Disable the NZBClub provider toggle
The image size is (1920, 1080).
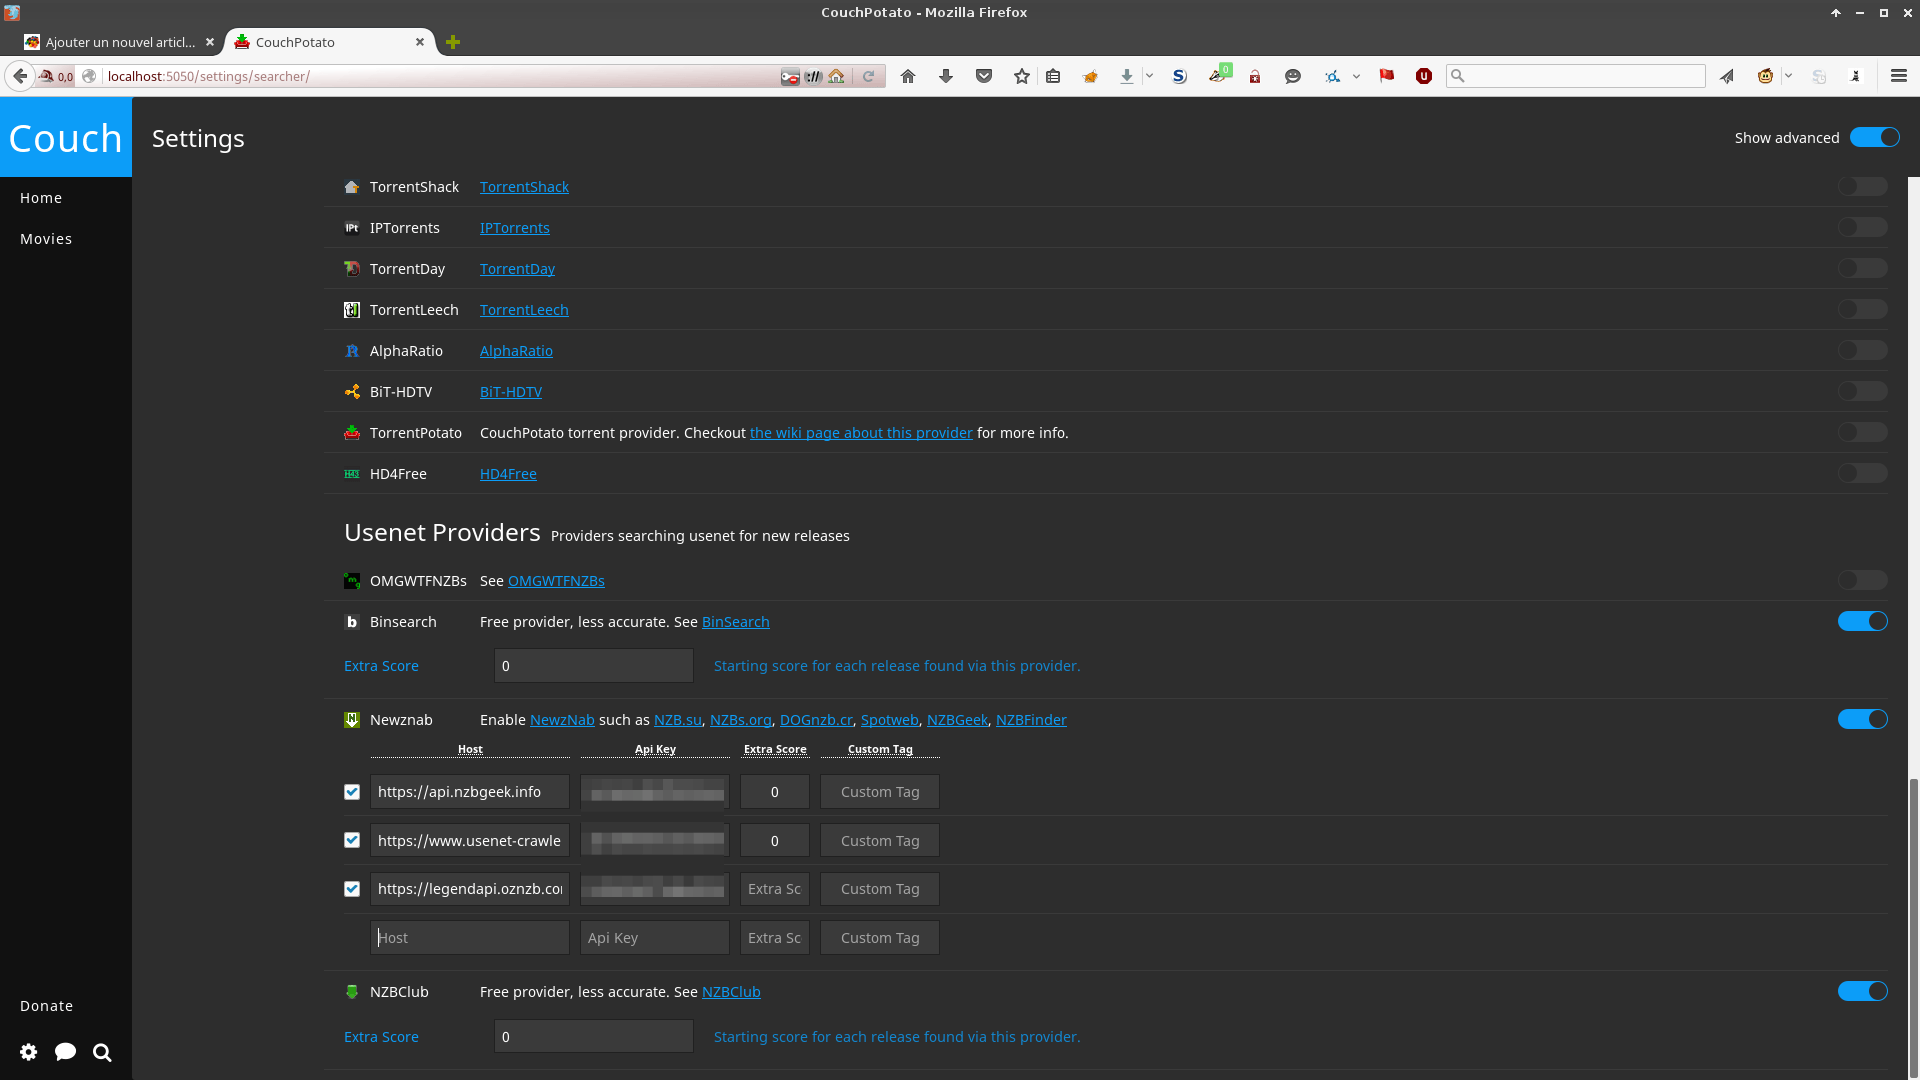pyautogui.click(x=1862, y=992)
